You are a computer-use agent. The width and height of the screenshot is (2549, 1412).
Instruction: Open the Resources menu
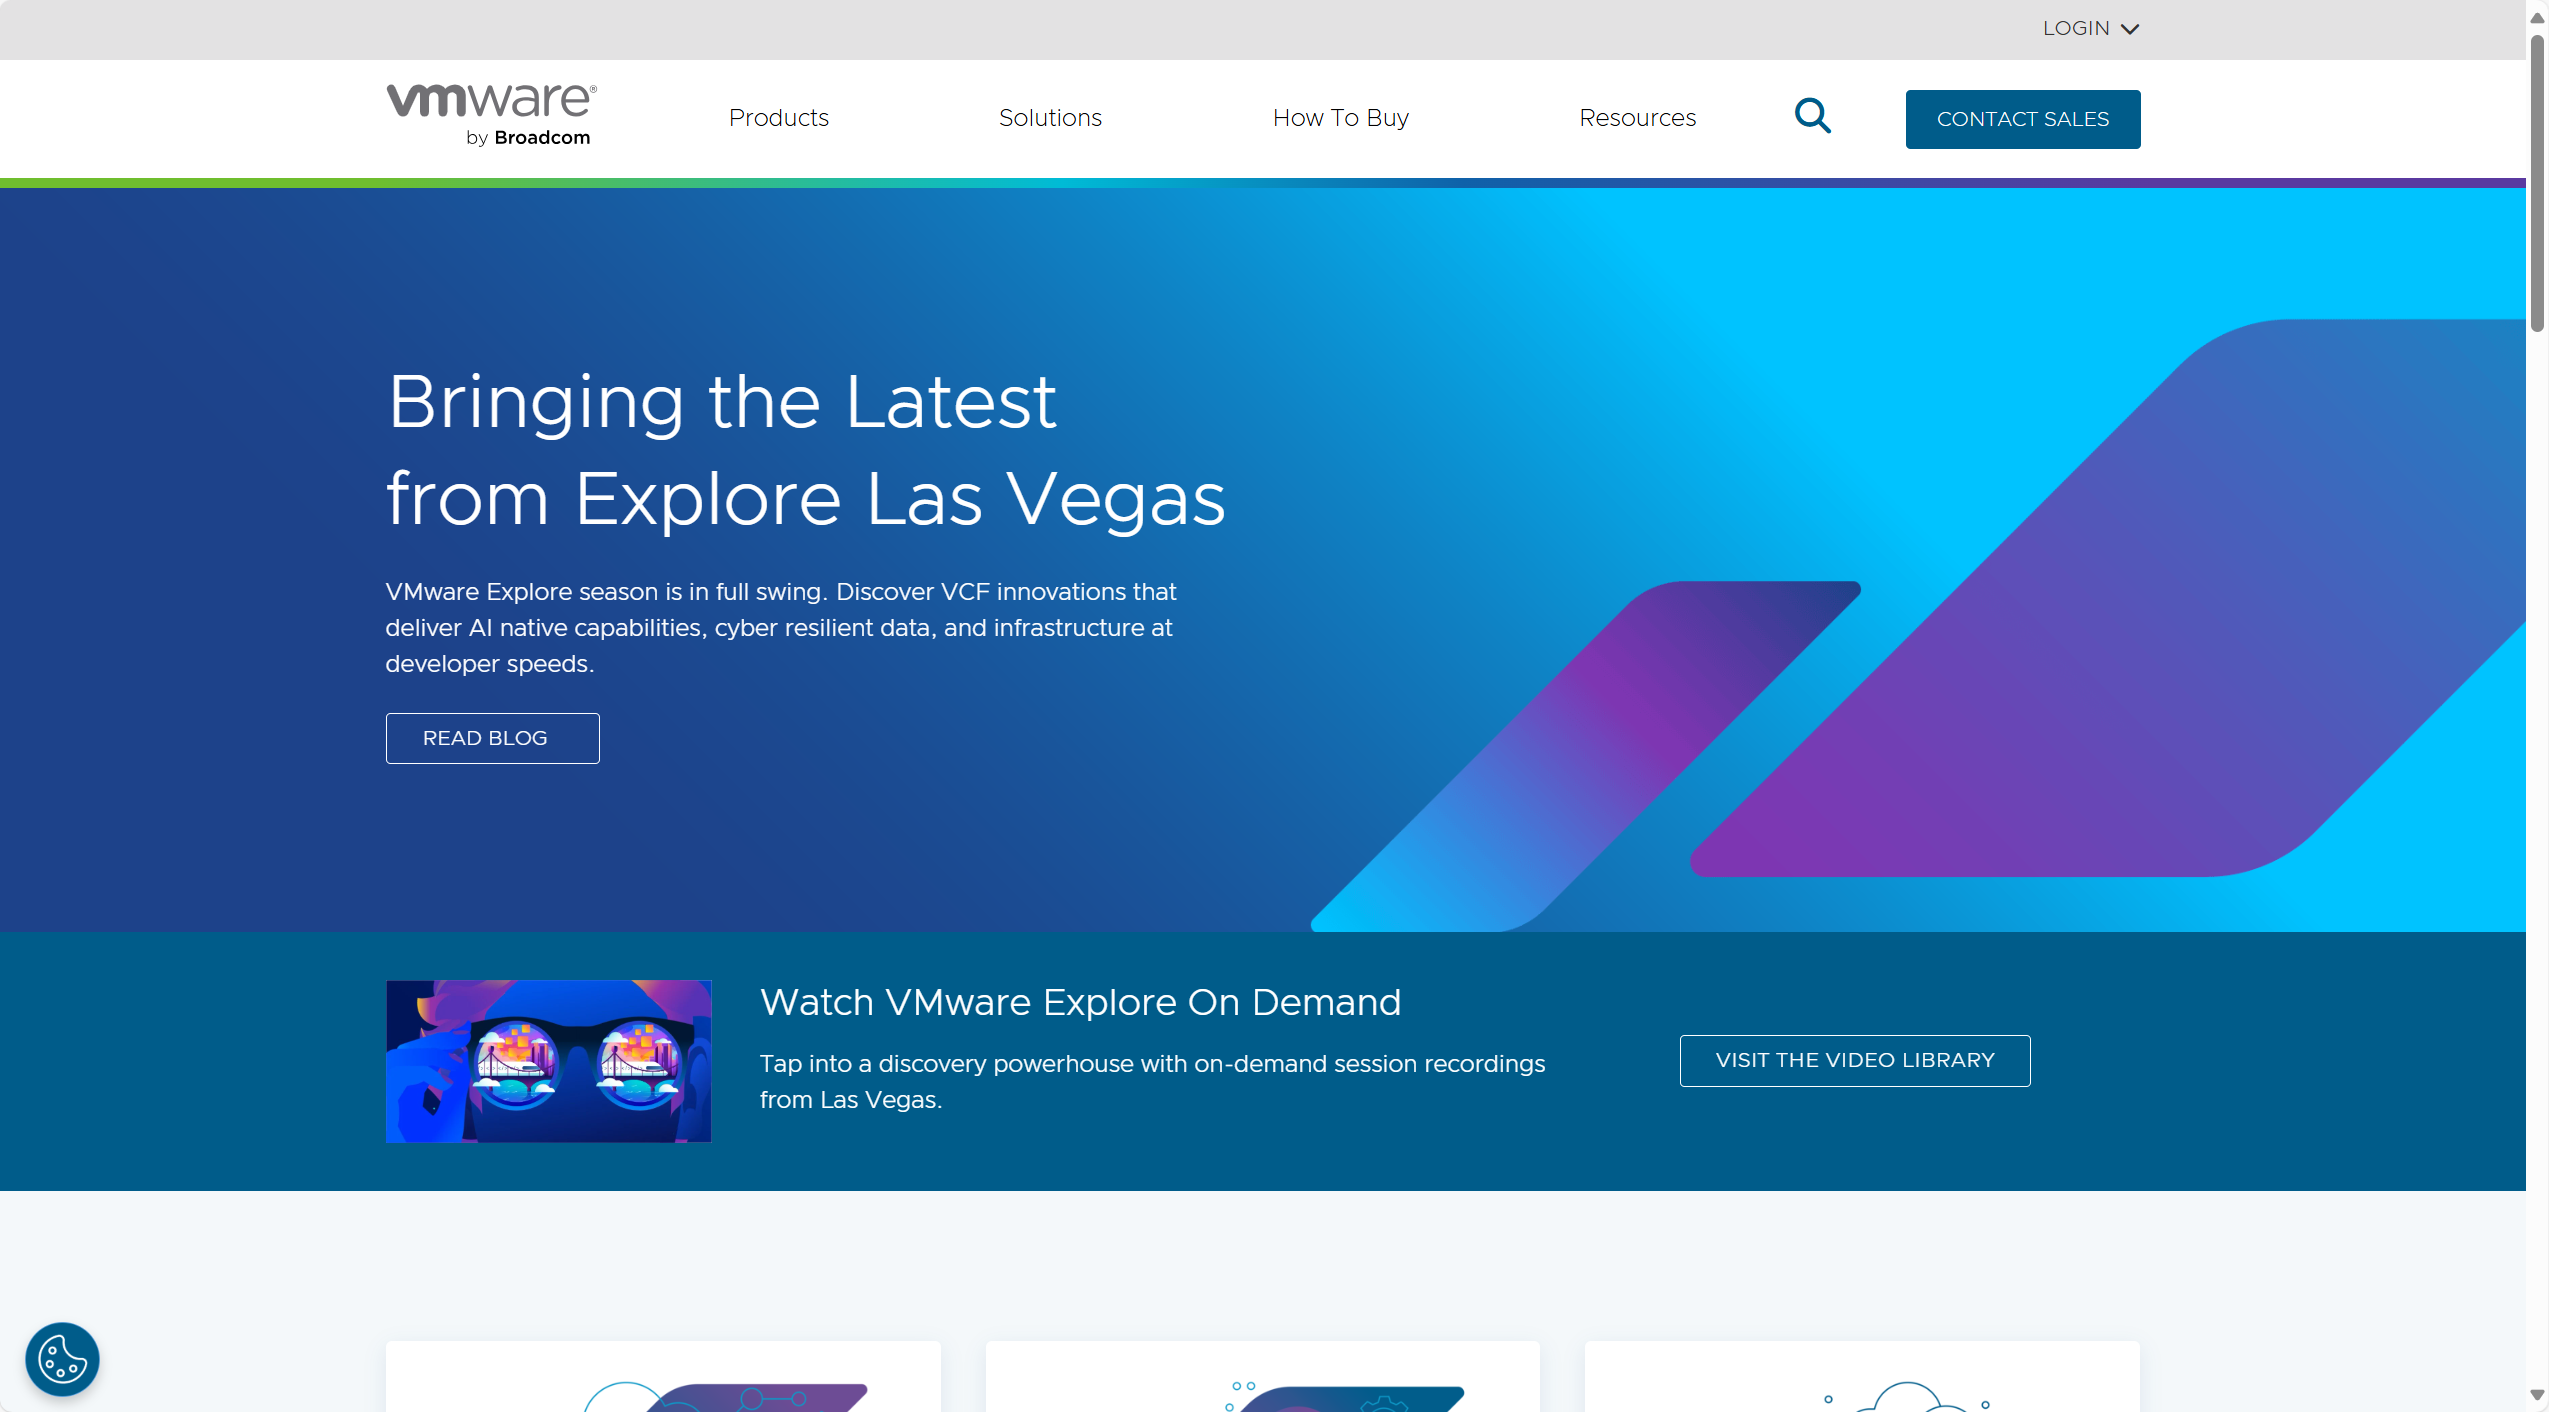coord(1637,118)
